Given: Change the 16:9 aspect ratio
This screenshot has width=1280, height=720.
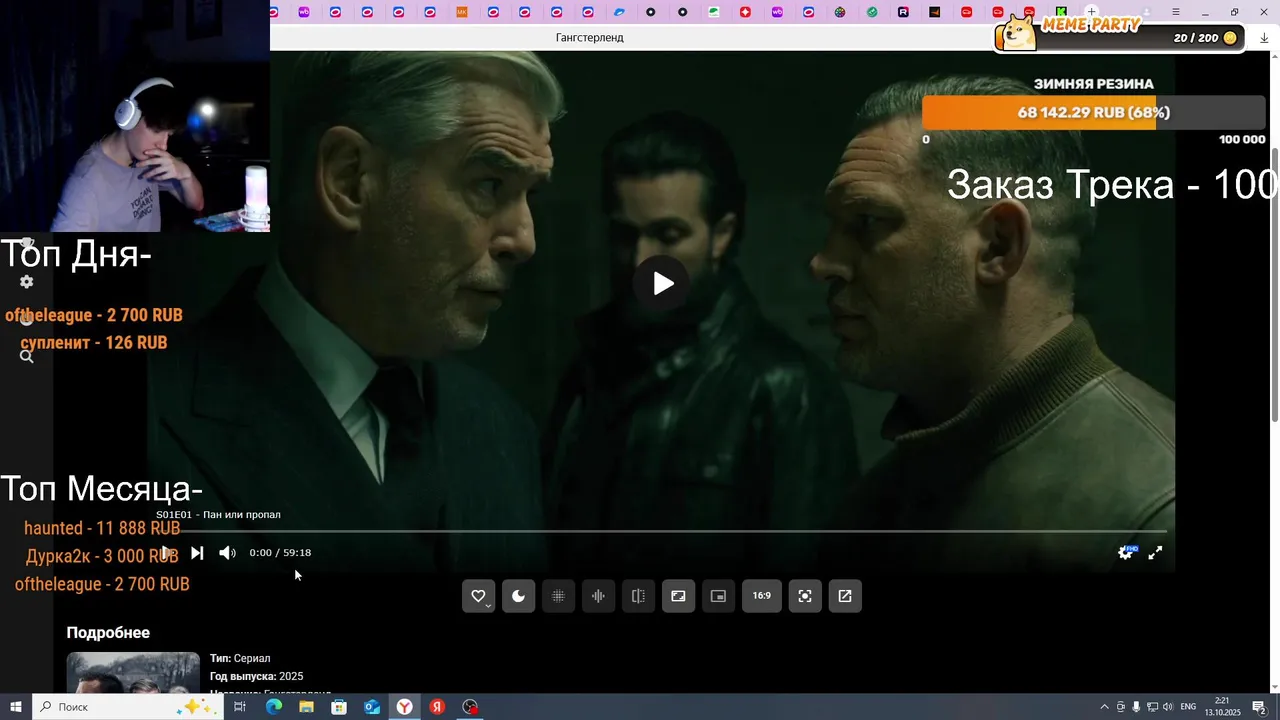Looking at the screenshot, I should point(762,596).
